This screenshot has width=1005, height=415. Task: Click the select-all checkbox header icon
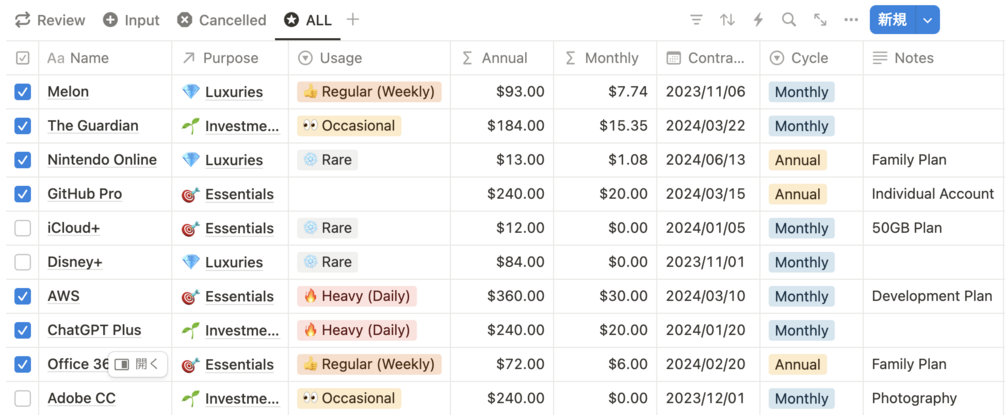[23, 58]
